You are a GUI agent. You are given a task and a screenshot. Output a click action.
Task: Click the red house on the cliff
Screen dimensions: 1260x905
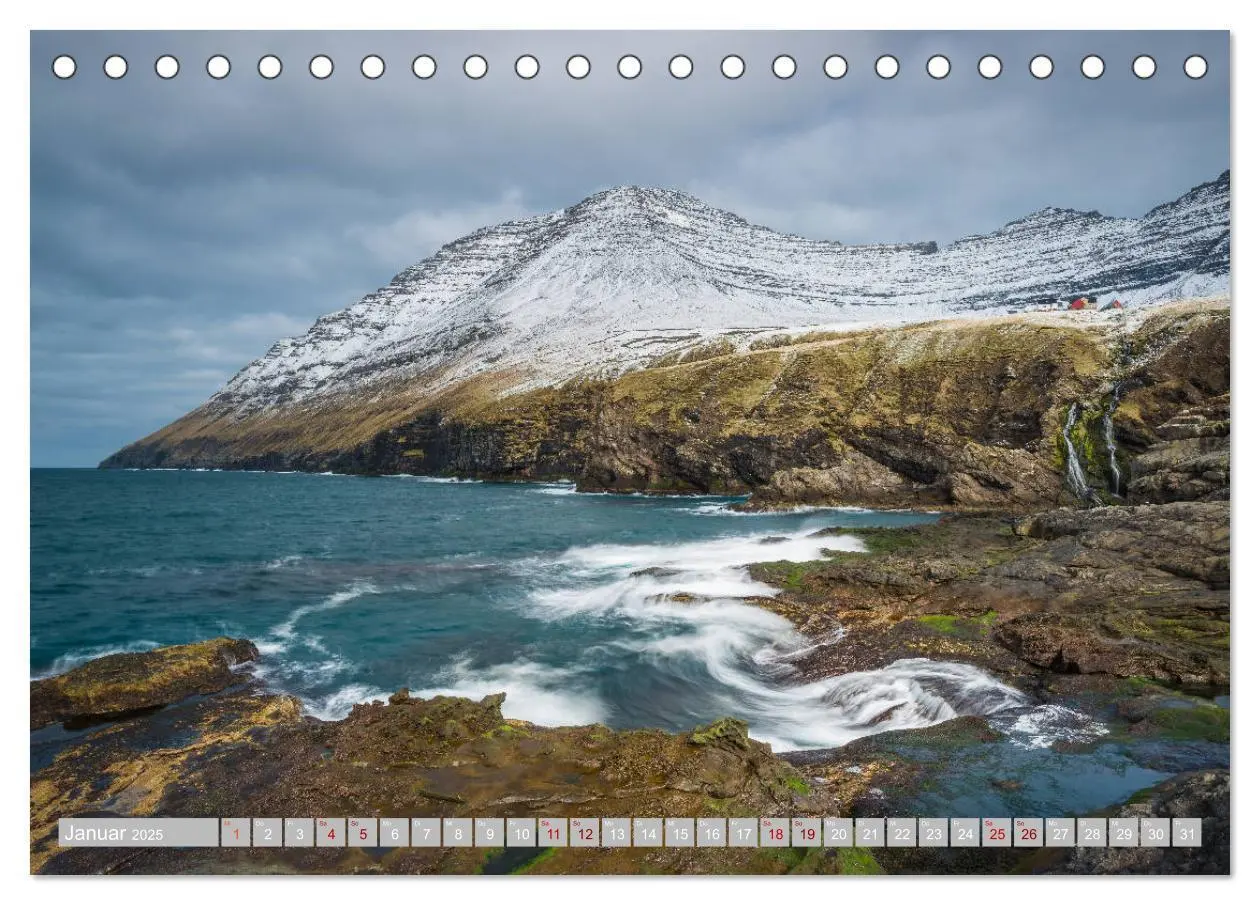1080,302
